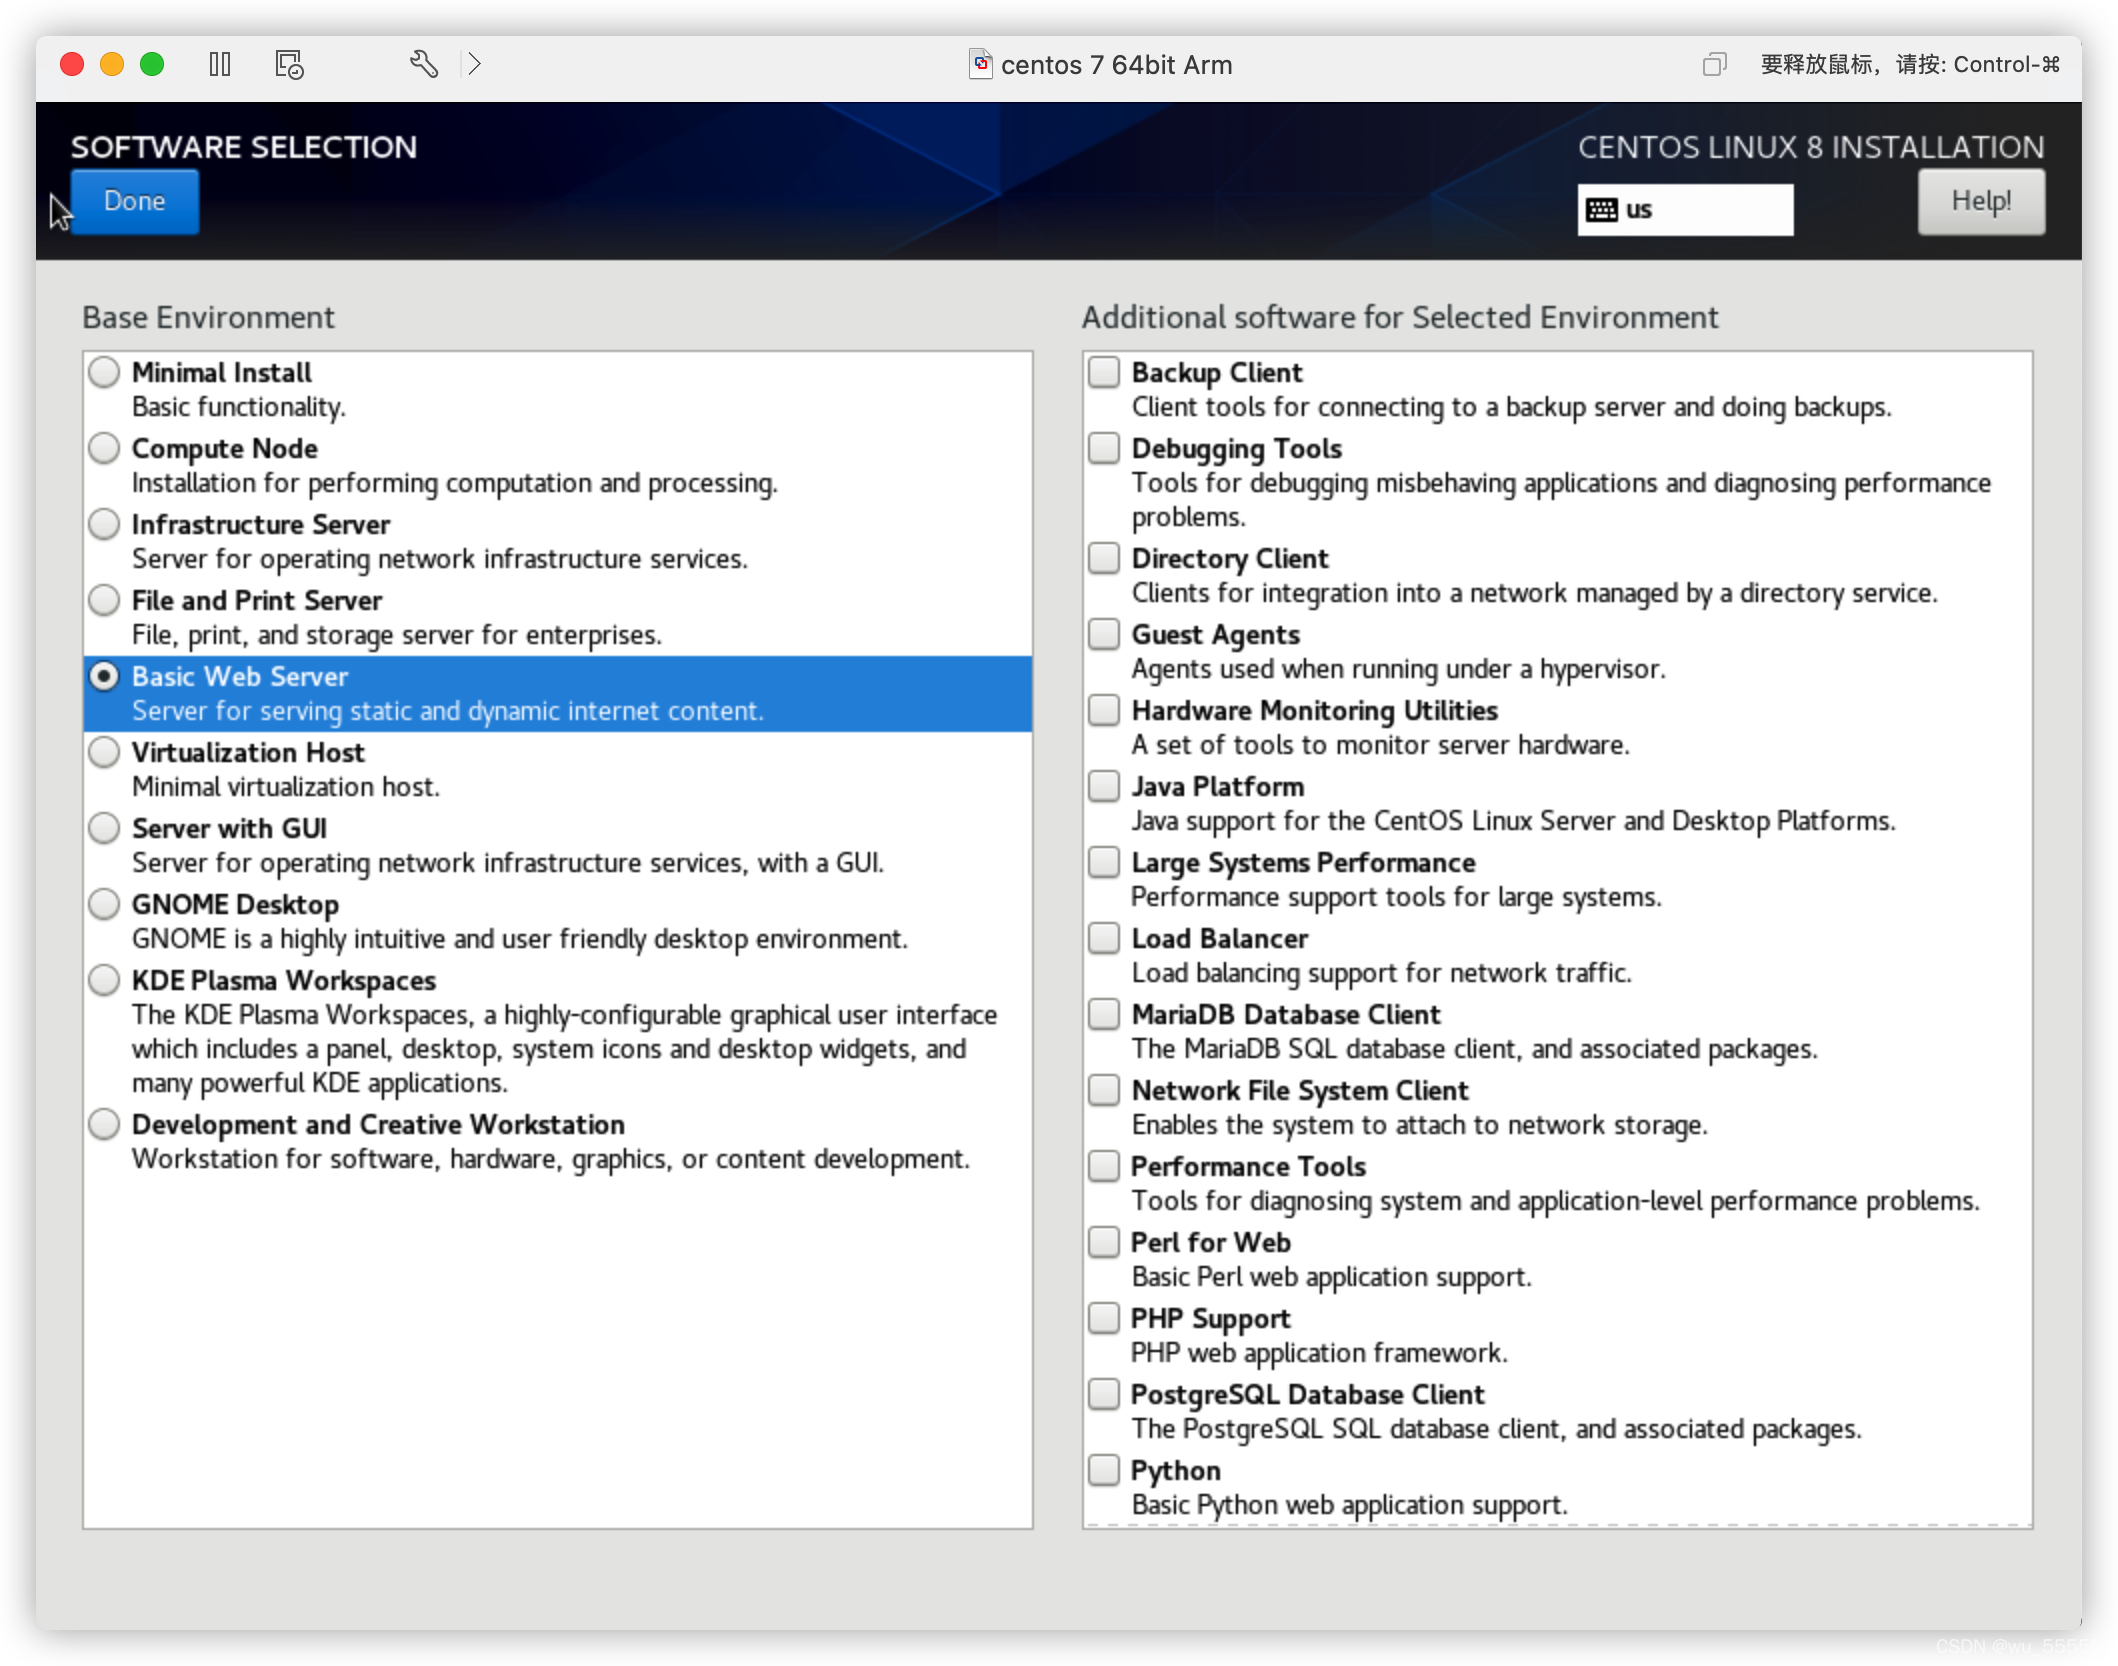
Task: Check the Java Platform box
Action: 1104,786
